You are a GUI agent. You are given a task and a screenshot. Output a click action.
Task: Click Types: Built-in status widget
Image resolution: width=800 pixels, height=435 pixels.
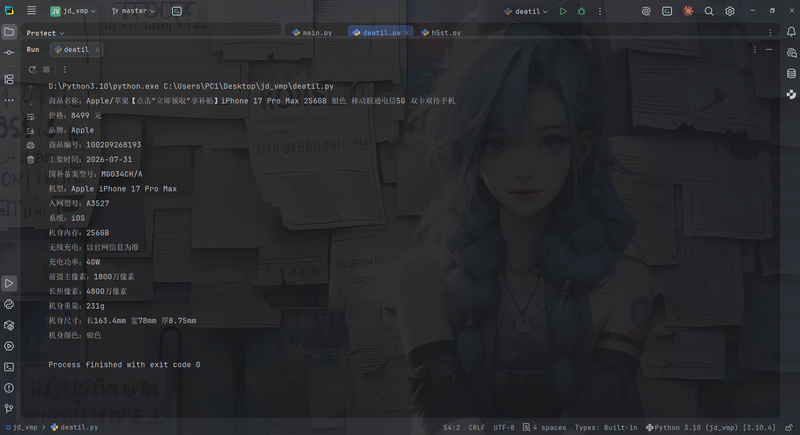pyautogui.click(x=606, y=427)
